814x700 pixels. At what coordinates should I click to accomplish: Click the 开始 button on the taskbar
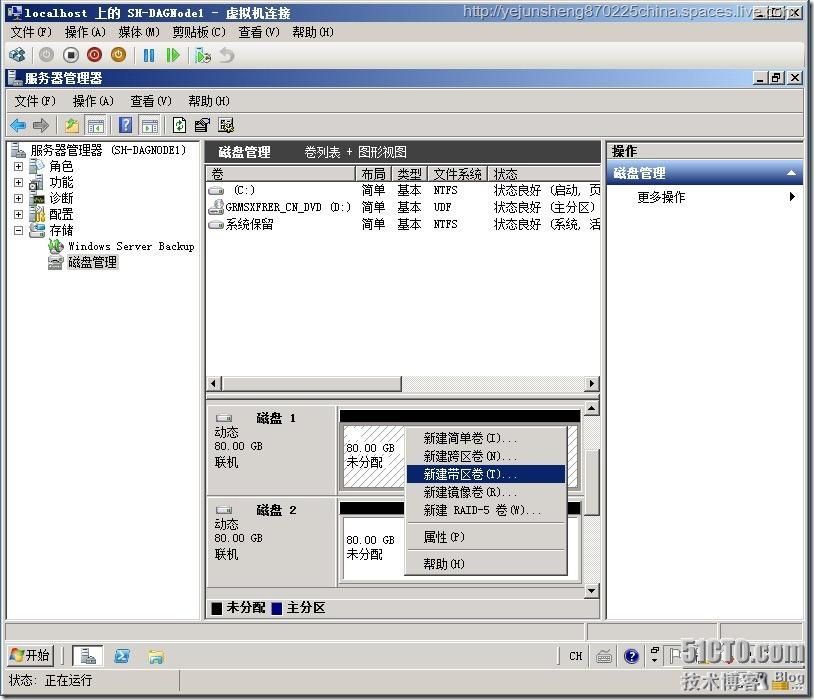click(30, 656)
